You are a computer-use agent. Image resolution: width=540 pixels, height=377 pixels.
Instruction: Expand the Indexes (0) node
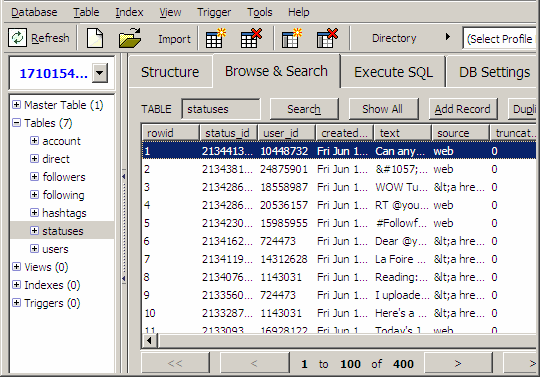(x=16, y=284)
